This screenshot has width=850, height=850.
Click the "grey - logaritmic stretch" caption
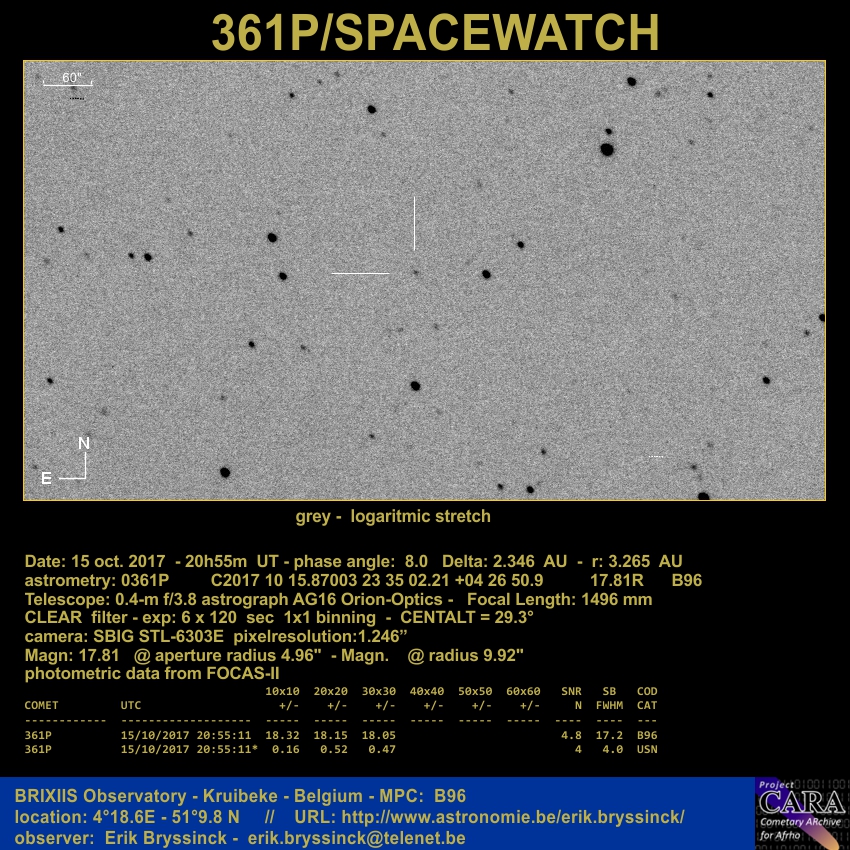pyautogui.click(x=393, y=517)
